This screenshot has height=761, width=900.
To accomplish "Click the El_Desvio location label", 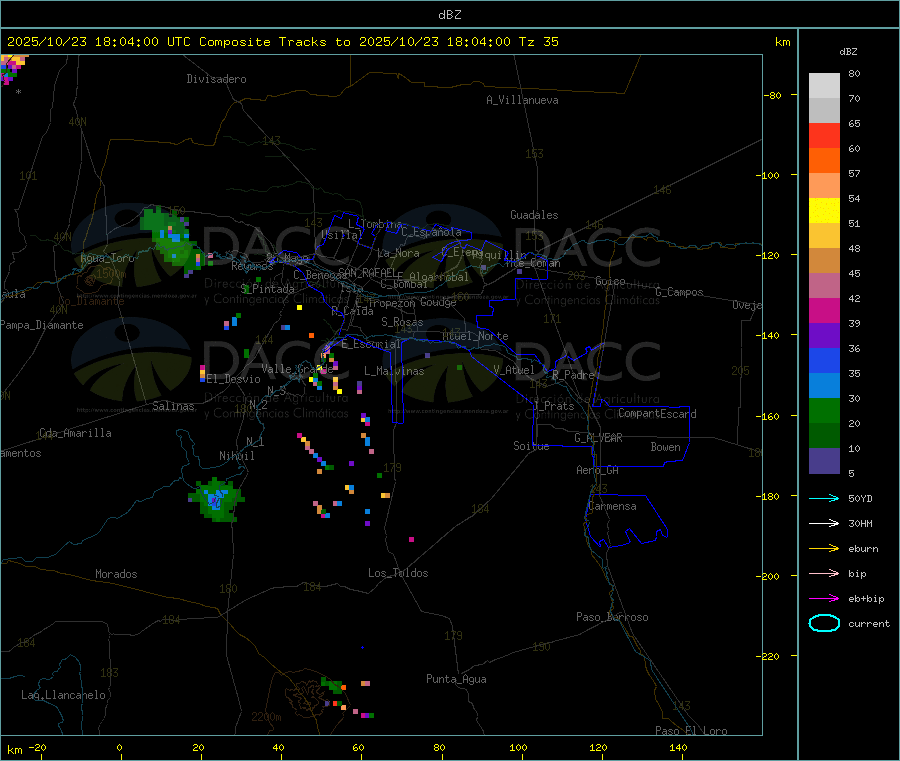I will coord(234,379).
